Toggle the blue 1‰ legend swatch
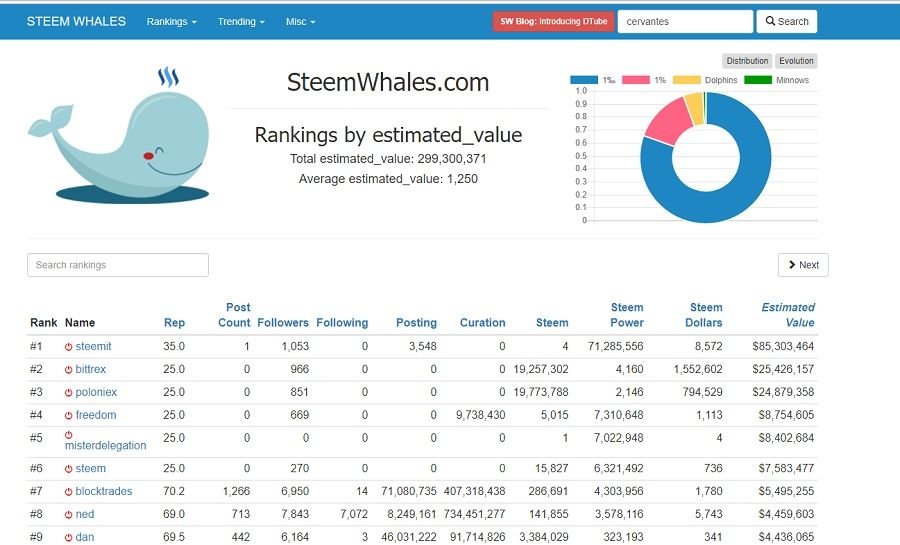 click(x=584, y=80)
